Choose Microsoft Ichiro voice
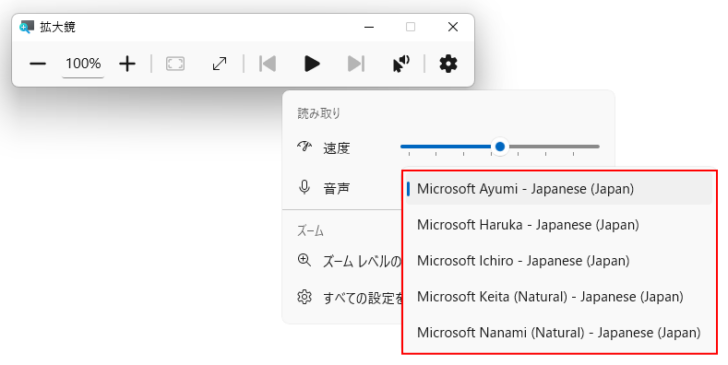This screenshot has width=728, height=365. 559,261
